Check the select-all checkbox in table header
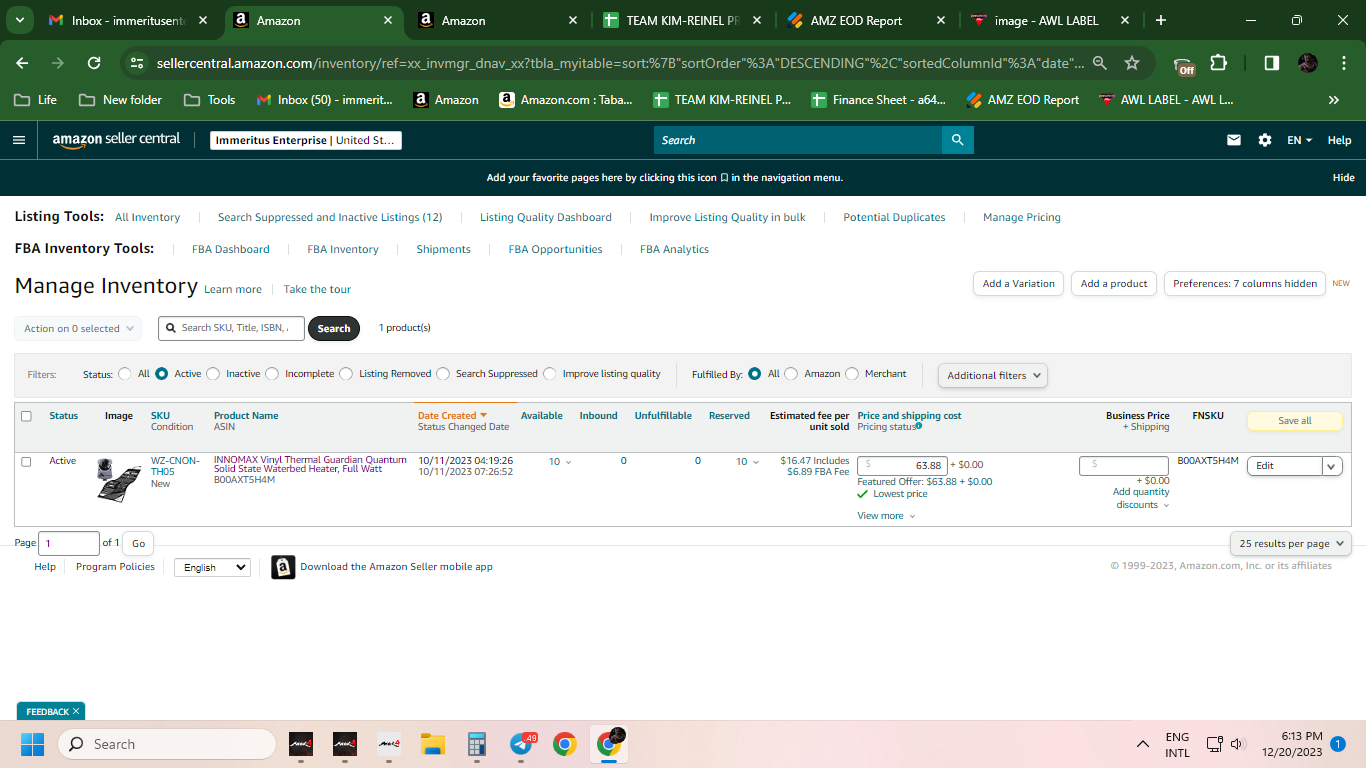Image resolution: width=1366 pixels, height=768 pixels. click(x=26, y=416)
